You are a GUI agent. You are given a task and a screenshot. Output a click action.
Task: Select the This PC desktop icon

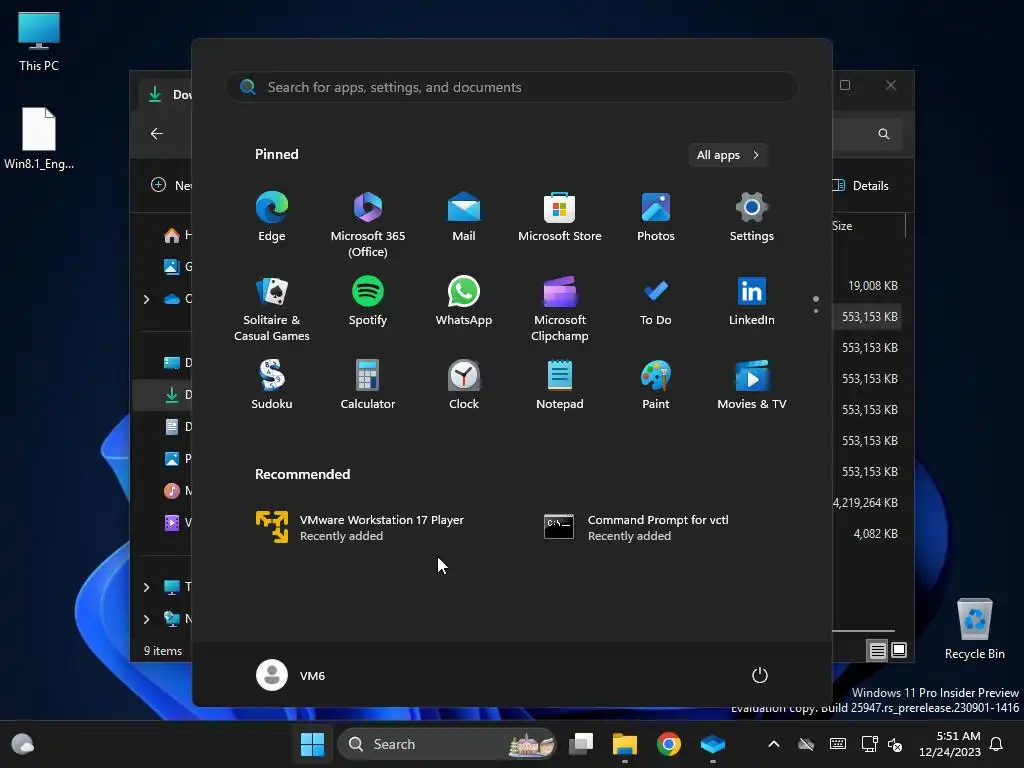point(39,41)
